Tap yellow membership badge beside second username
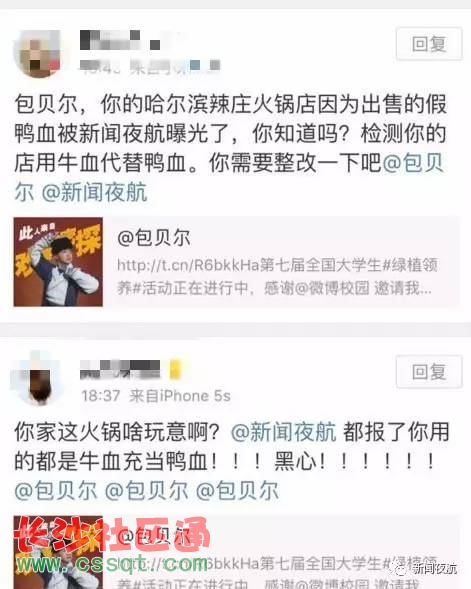Viewport: 471px width, 589px height. [175, 369]
